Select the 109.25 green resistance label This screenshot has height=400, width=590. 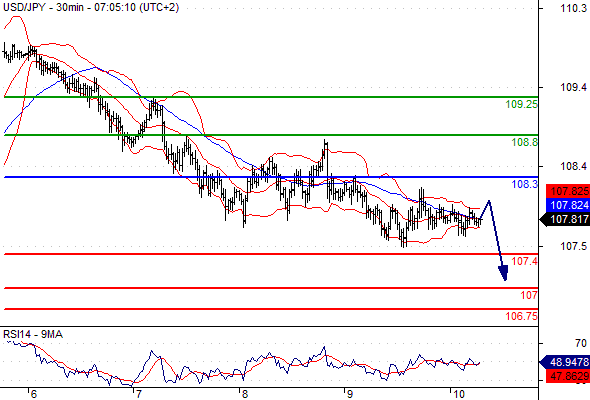click(522, 104)
